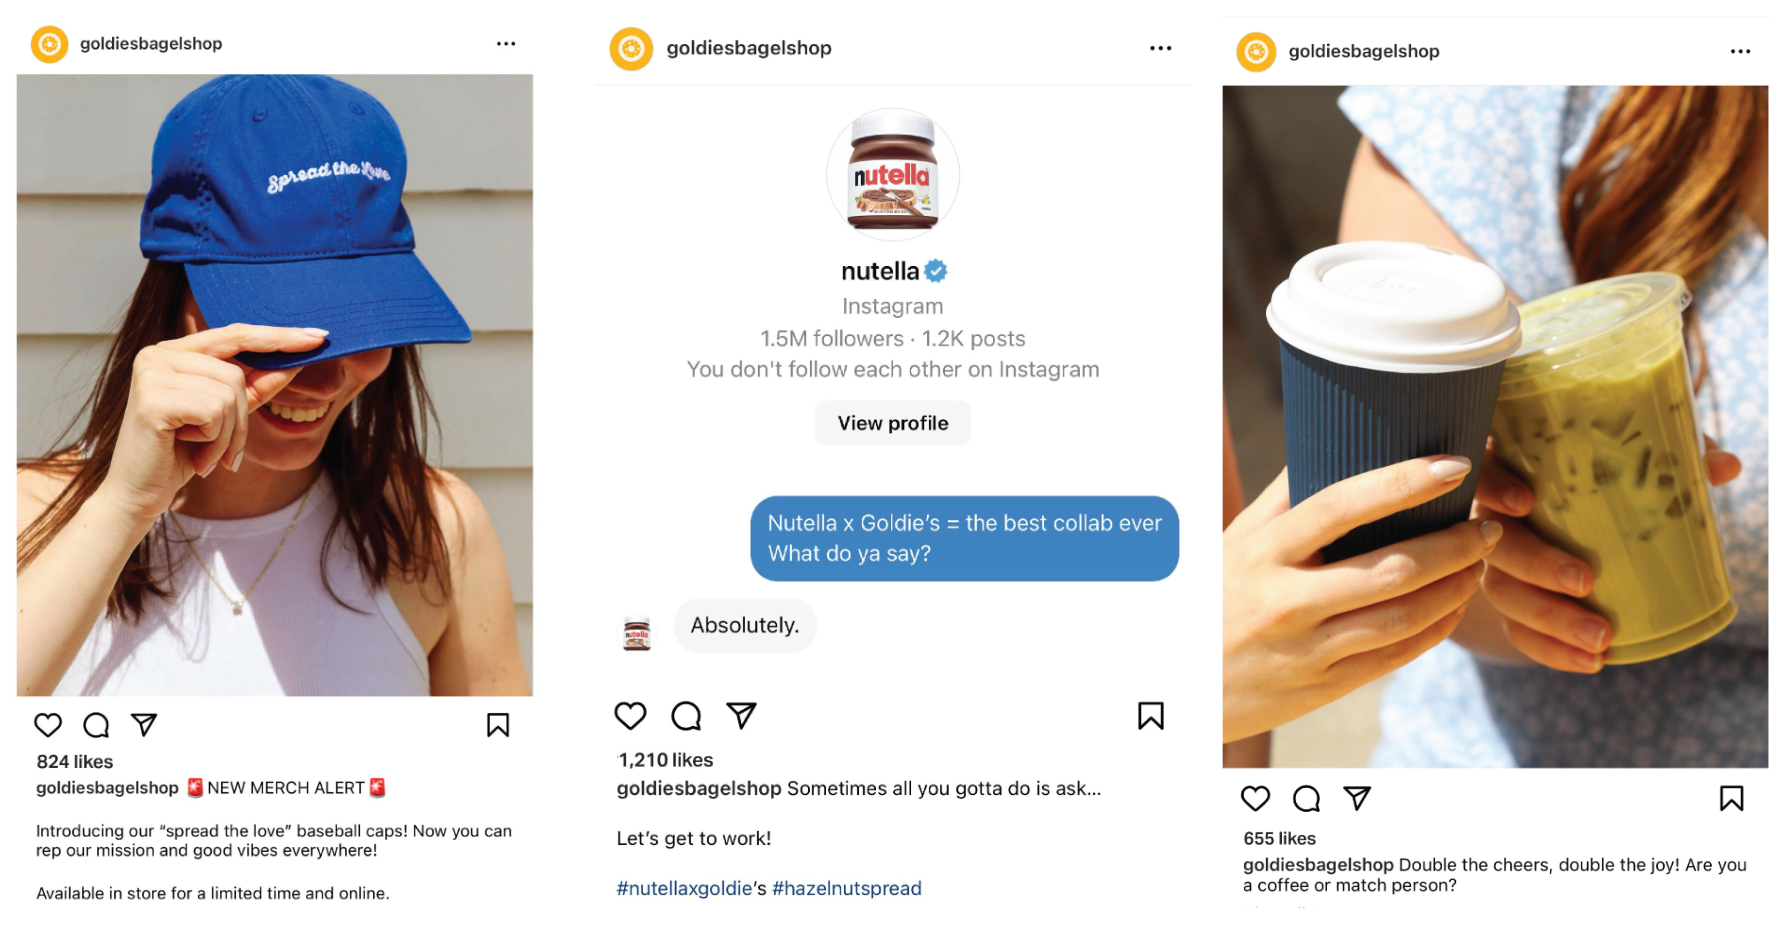Screen dimensions: 1792x940
Task: Save the Nutella collab post with bookmark
Action: coord(1151,716)
